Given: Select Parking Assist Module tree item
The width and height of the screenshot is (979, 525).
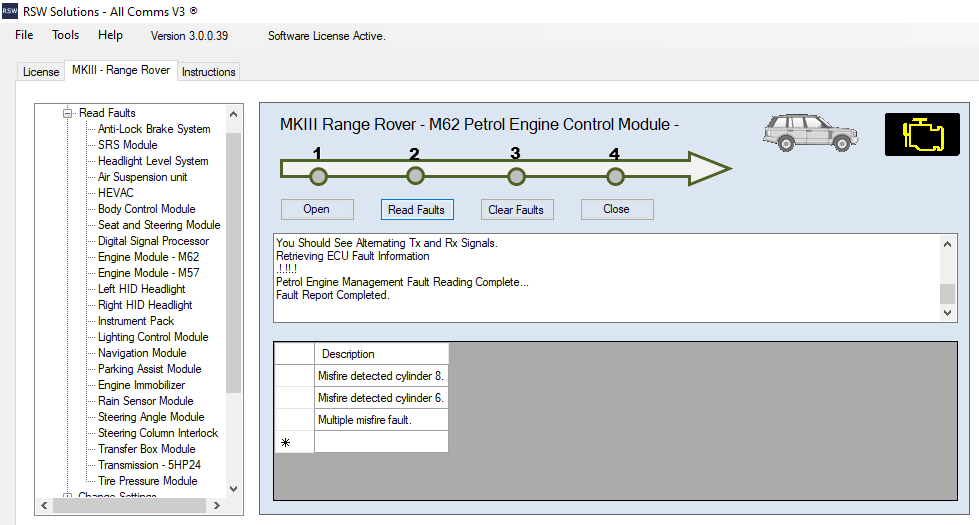Looking at the screenshot, I should pyautogui.click(x=150, y=369).
